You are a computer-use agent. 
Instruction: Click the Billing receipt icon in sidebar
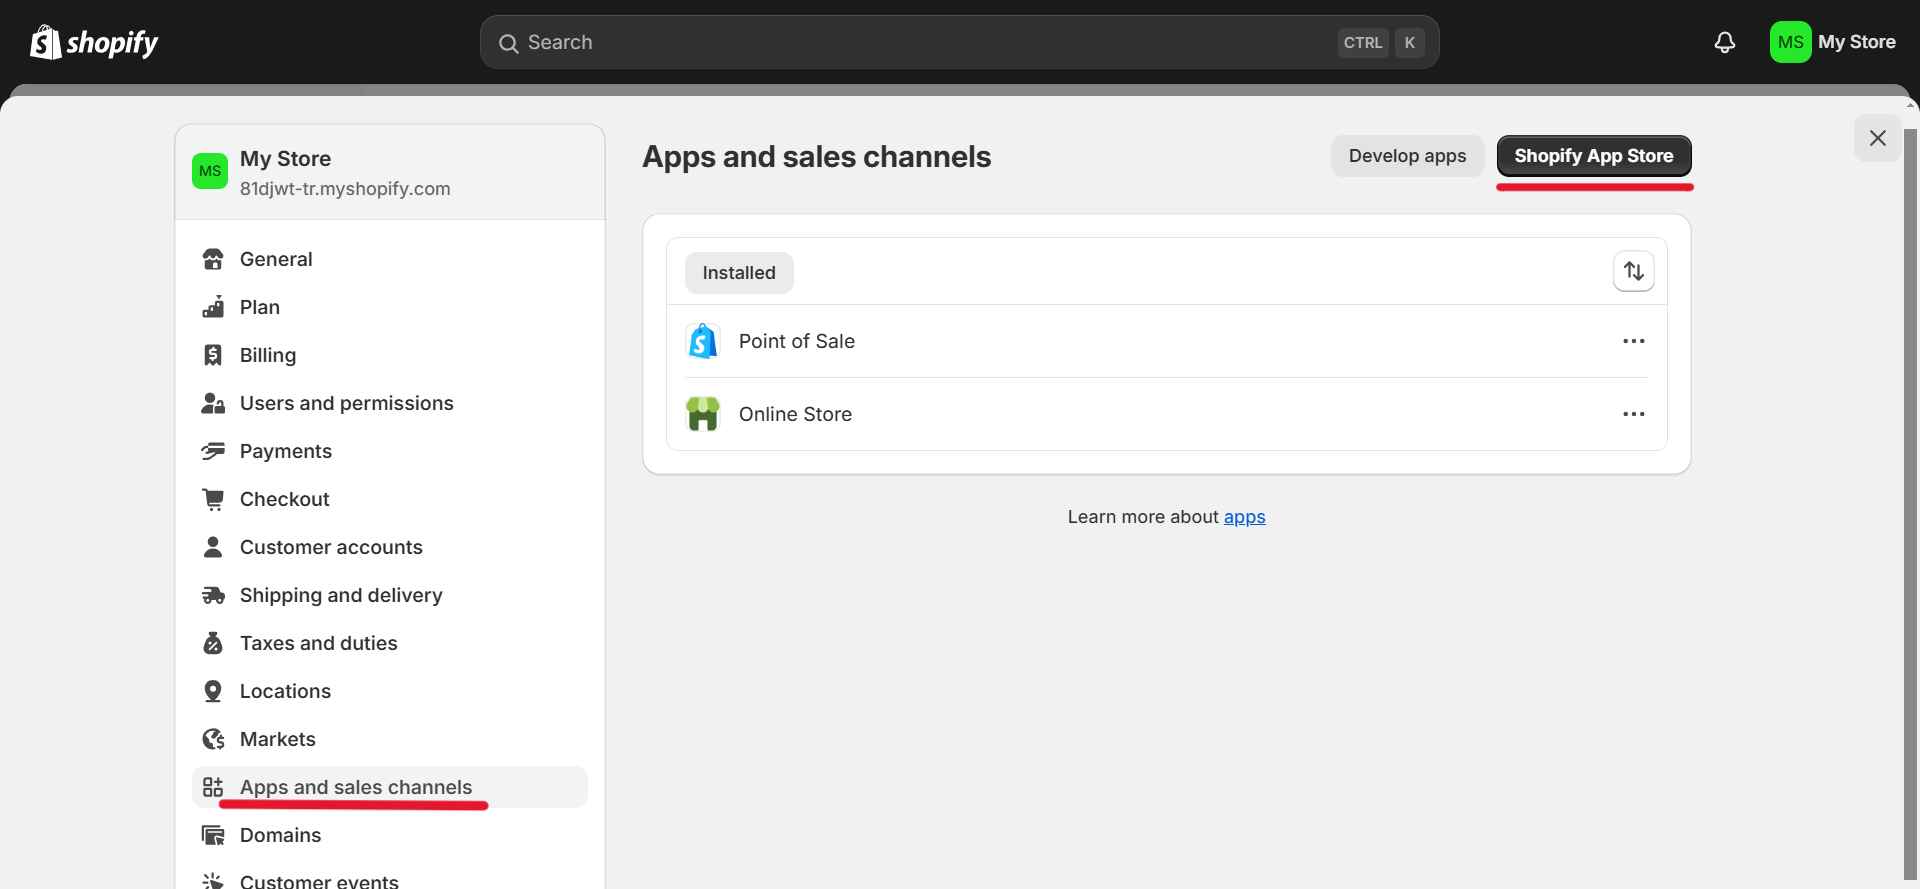[x=213, y=355]
